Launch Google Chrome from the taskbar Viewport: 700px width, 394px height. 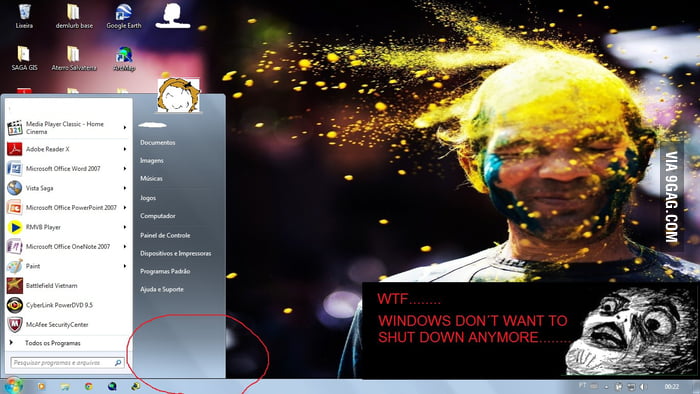click(89, 386)
